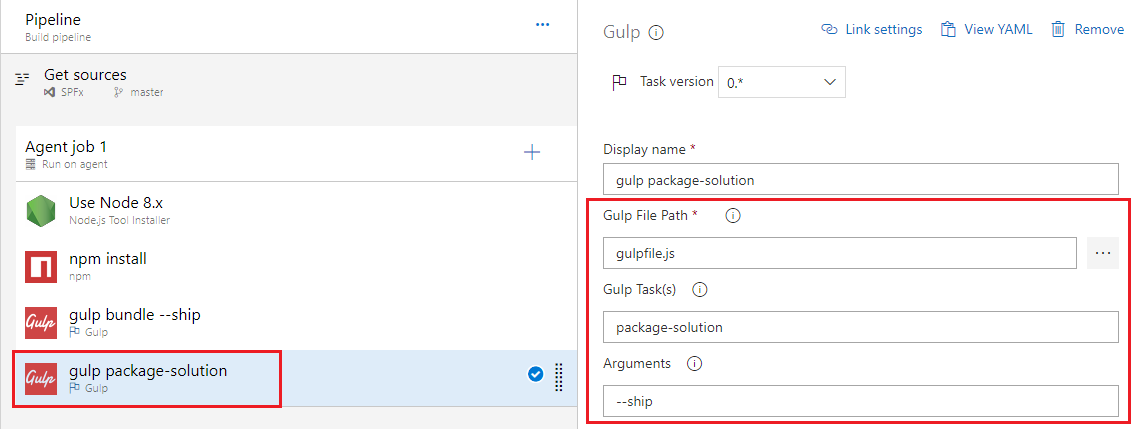Select the Get sources step
The height and width of the screenshot is (429, 1141).
(85, 82)
